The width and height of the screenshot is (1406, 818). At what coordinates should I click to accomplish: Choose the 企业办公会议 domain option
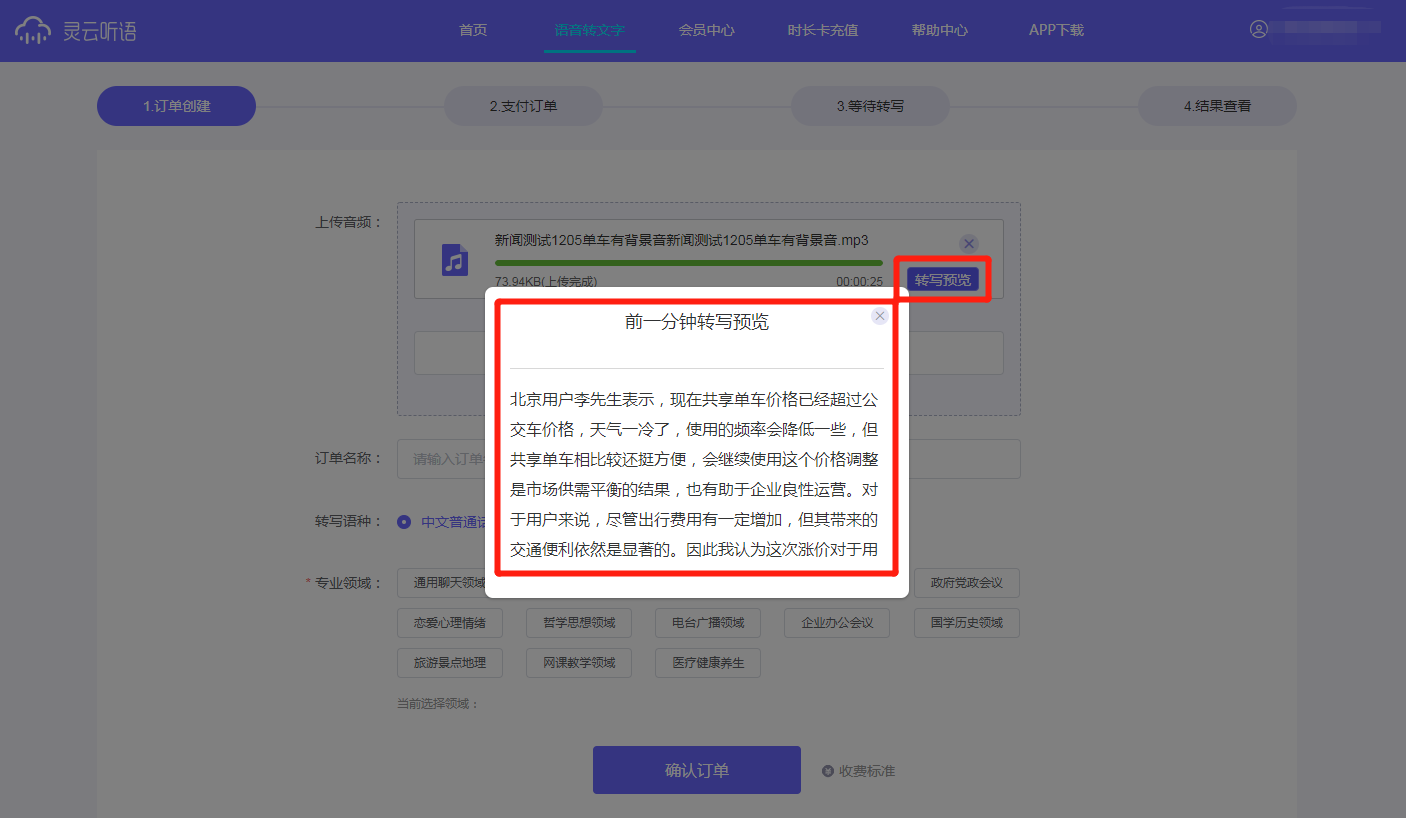point(837,623)
